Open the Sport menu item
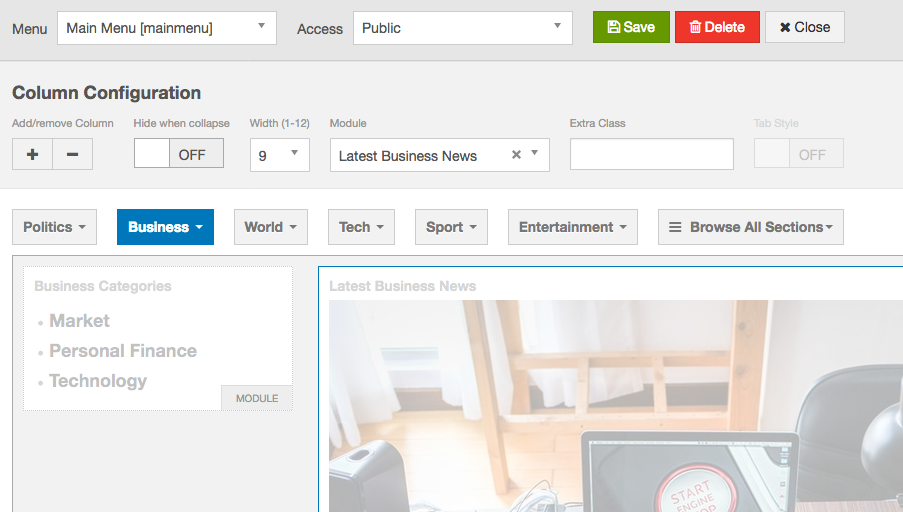Image resolution: width=903 pixels, height=512 pixels. point(451,227)
